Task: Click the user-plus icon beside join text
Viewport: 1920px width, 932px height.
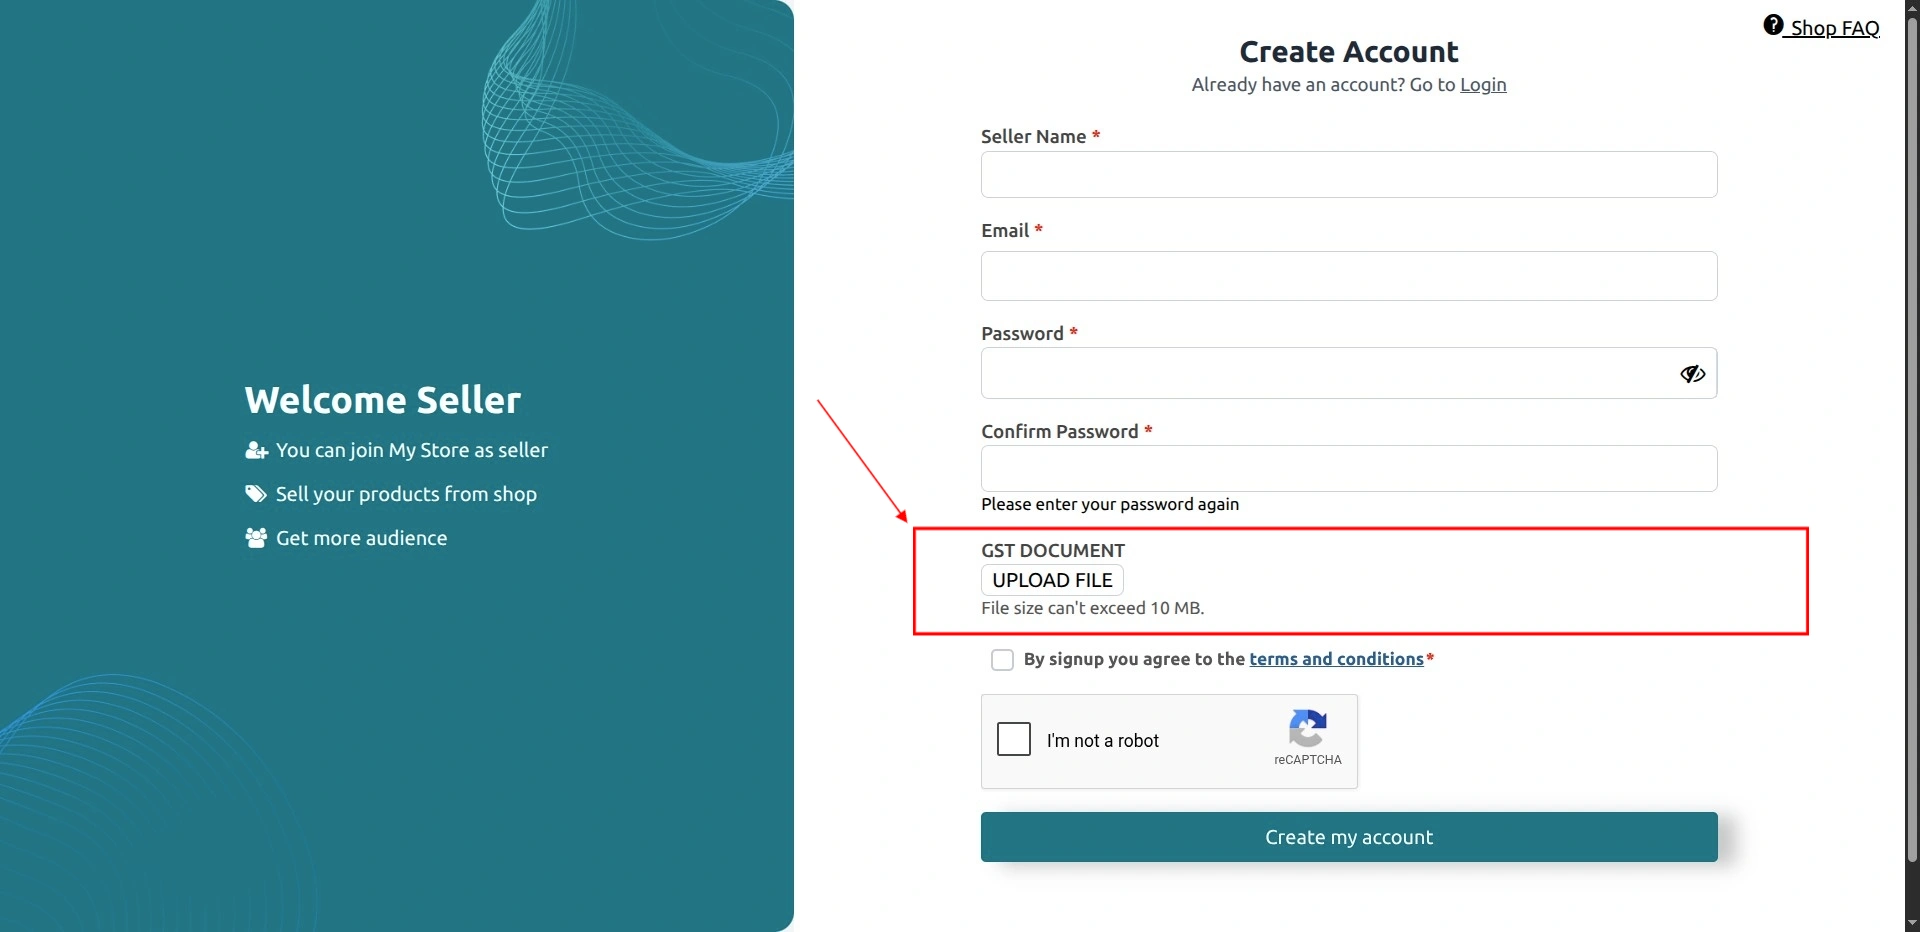Action: click(x=256, y=450)
